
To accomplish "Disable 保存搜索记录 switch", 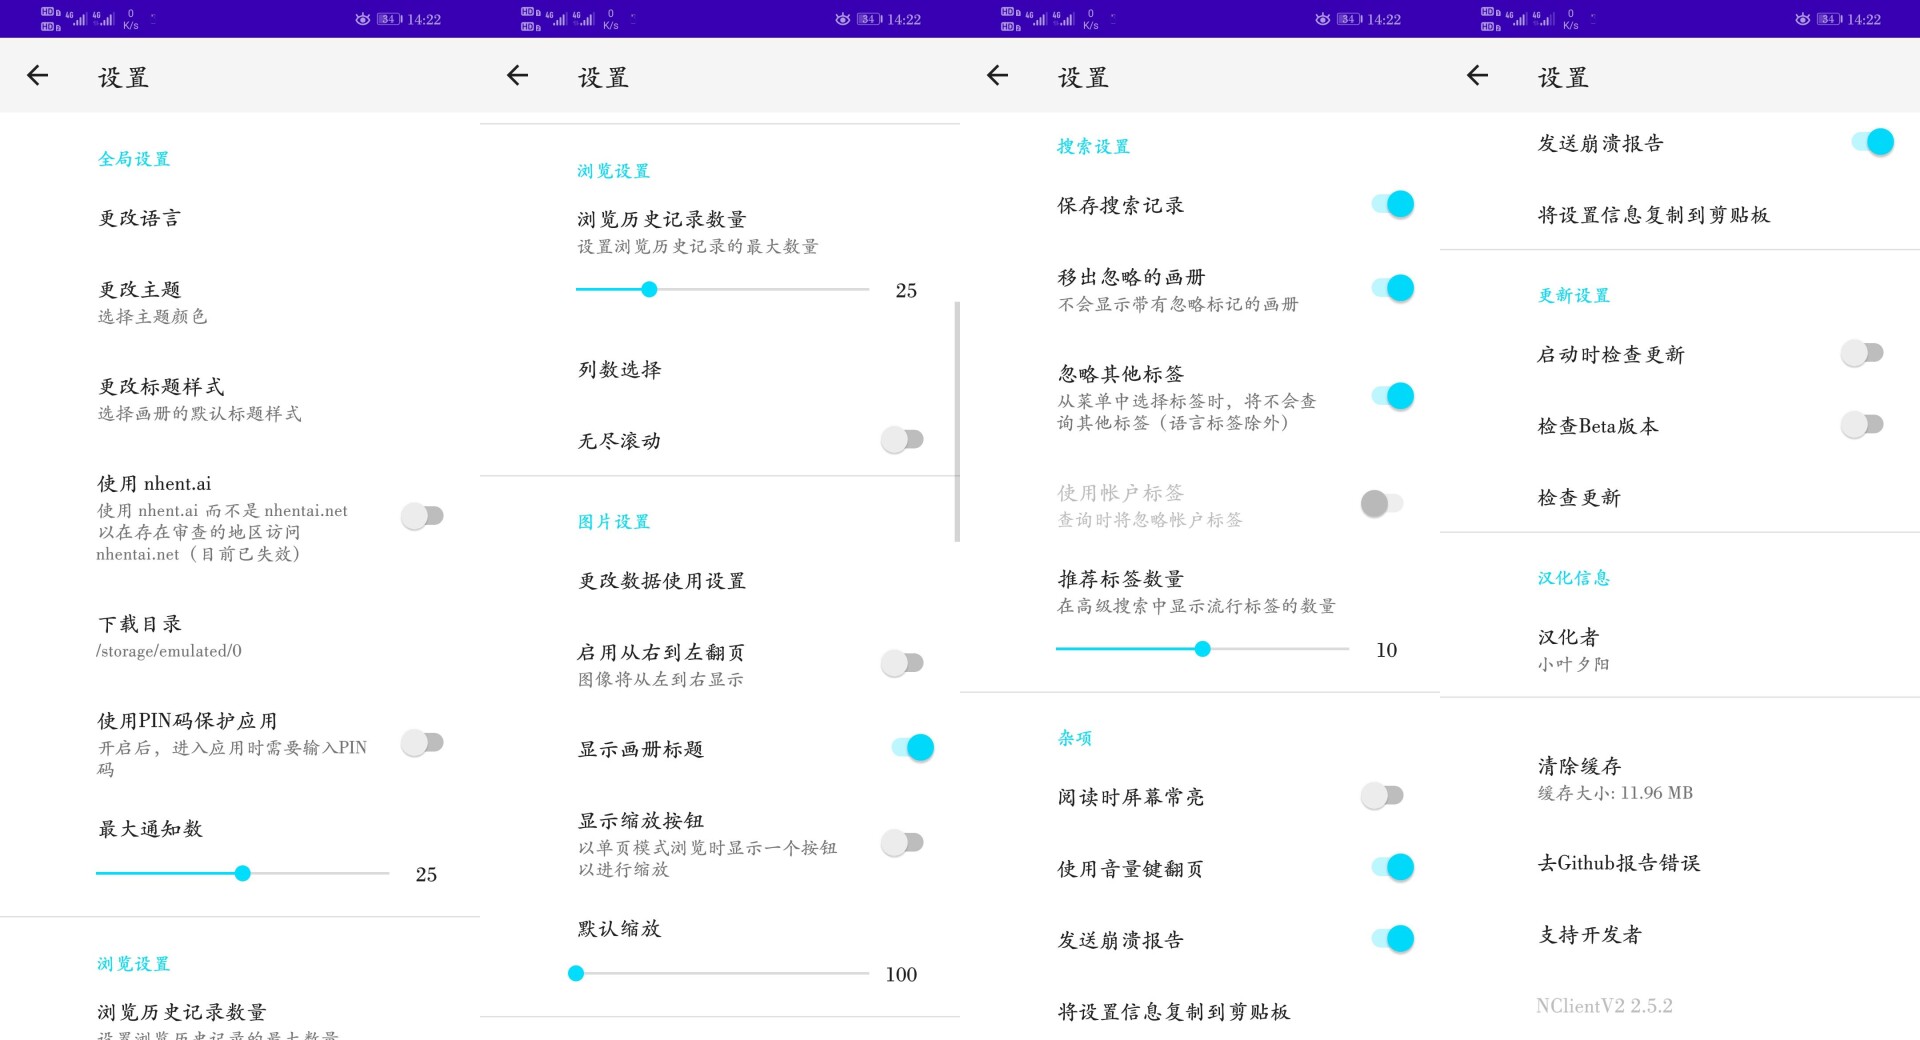I will point(1392,205).
